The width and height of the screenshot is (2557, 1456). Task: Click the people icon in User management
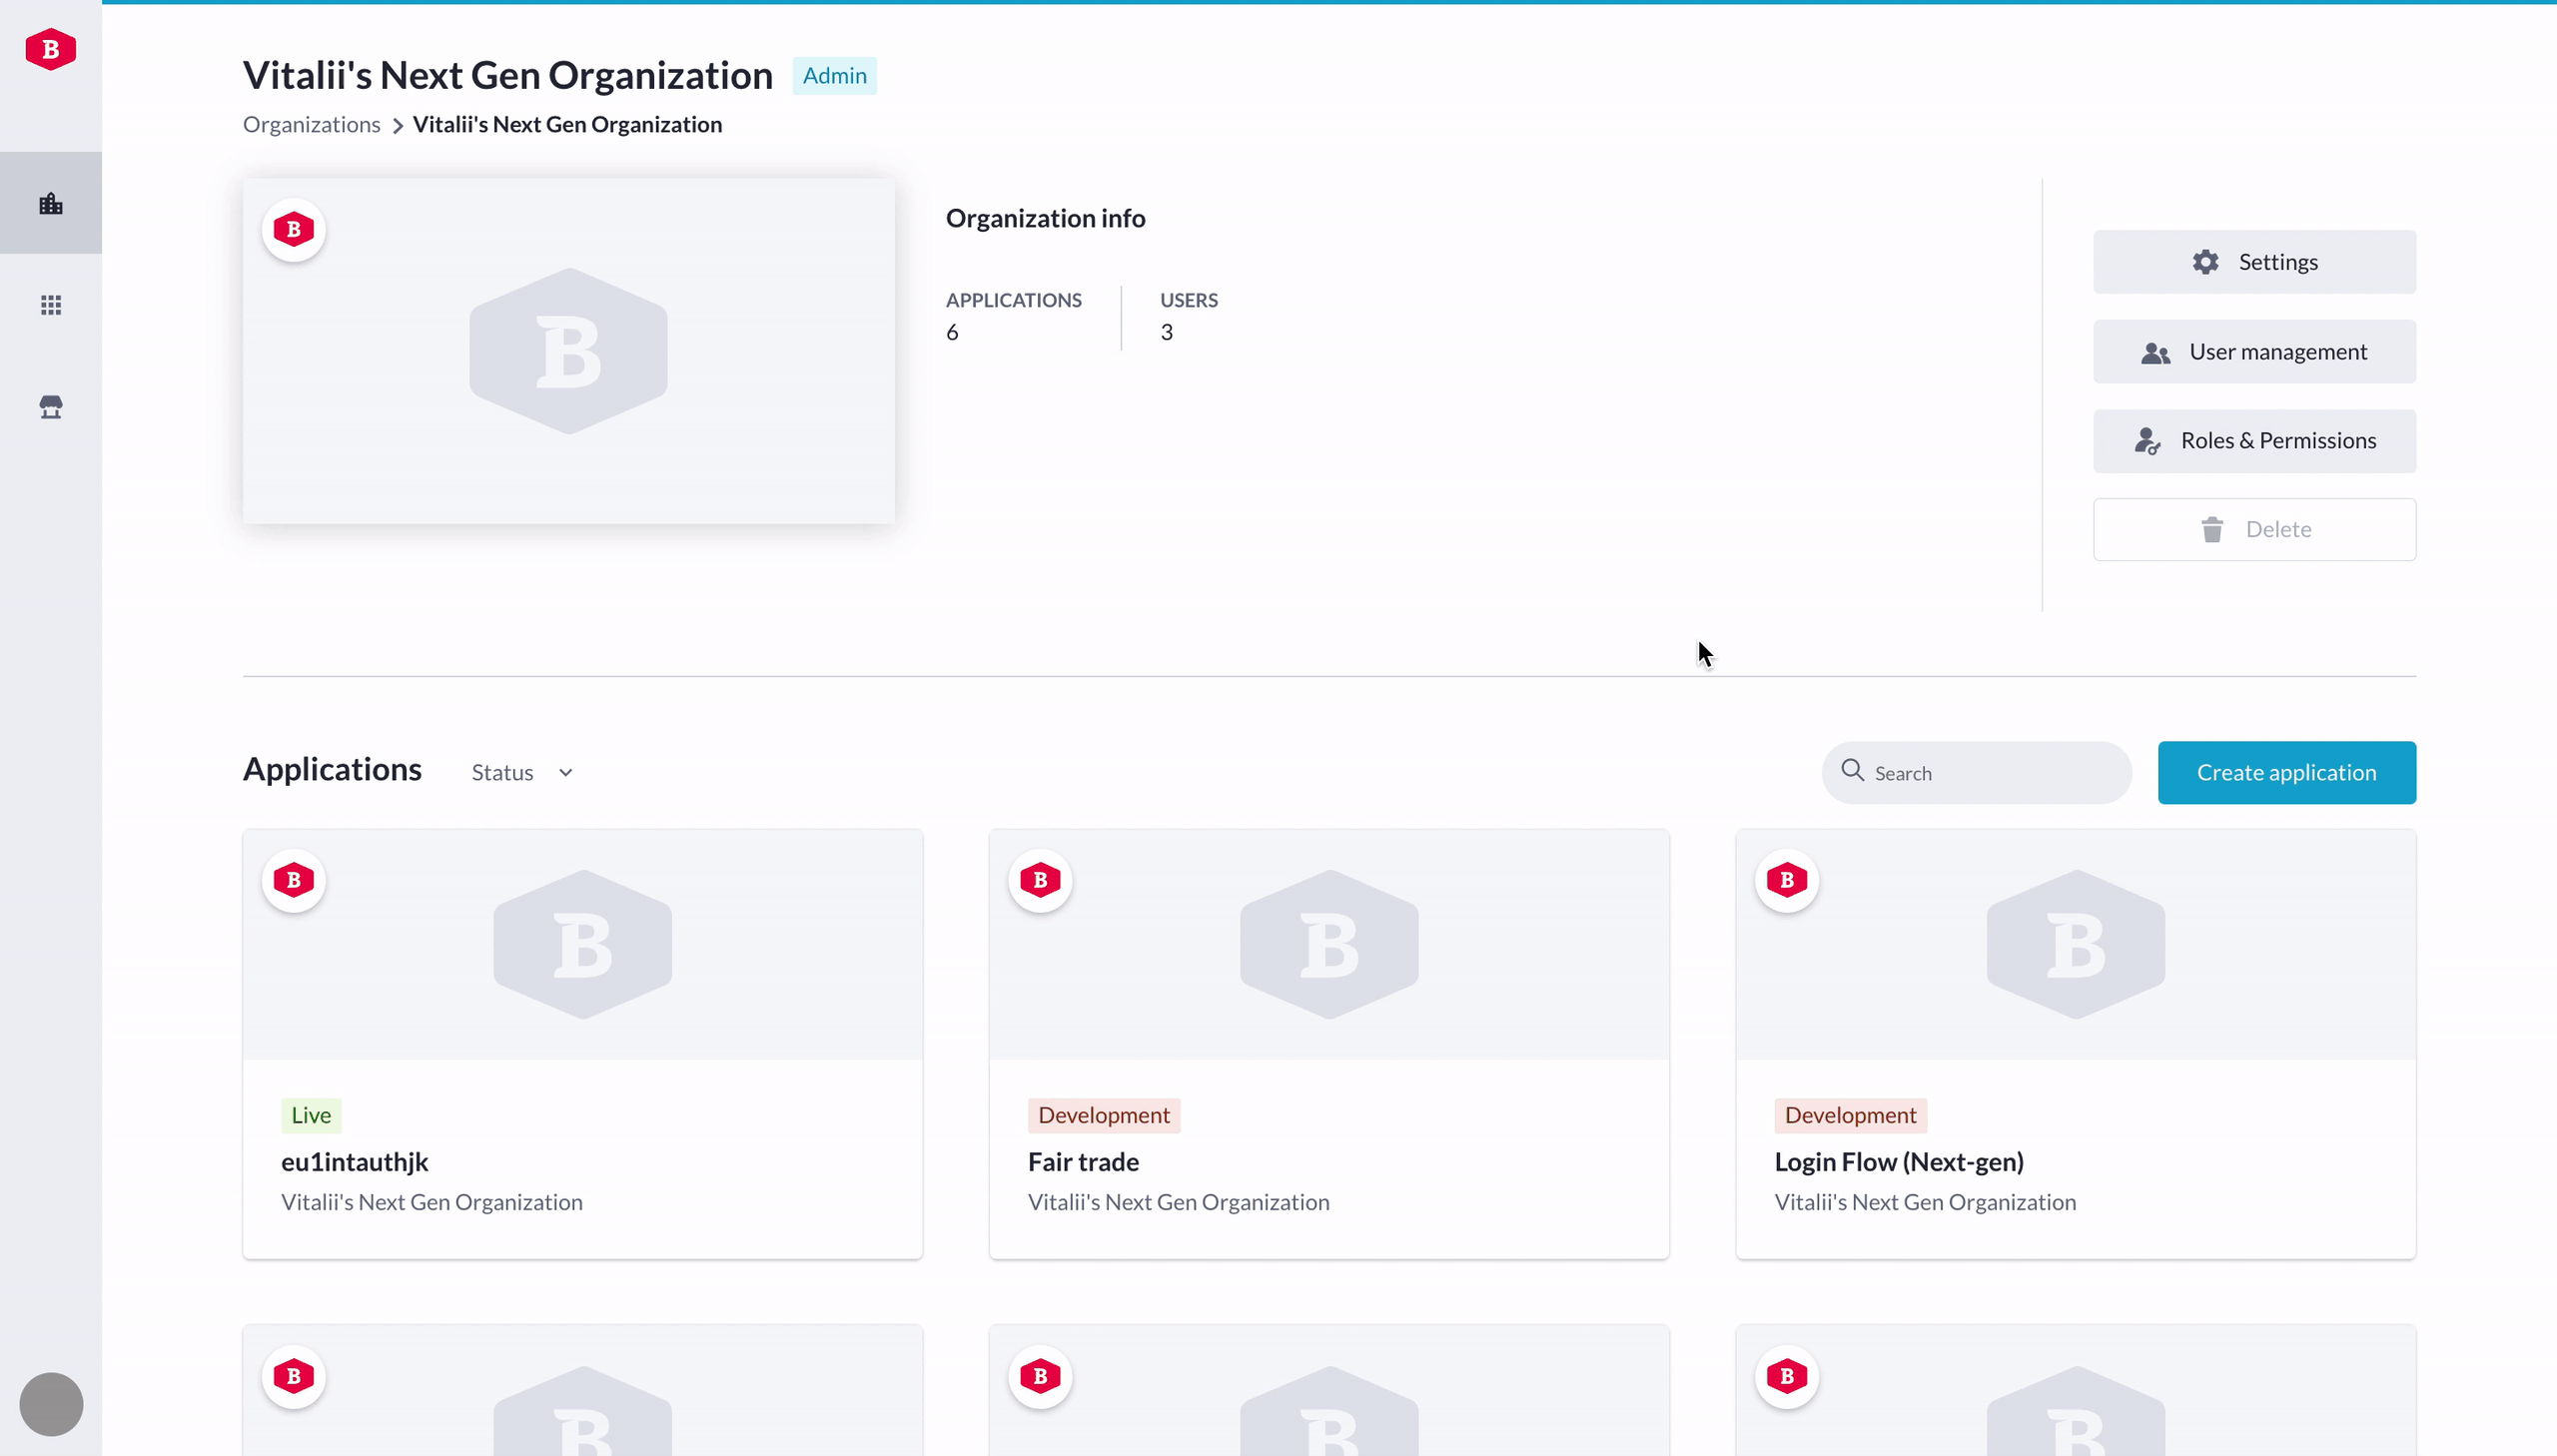[2155, 353]
